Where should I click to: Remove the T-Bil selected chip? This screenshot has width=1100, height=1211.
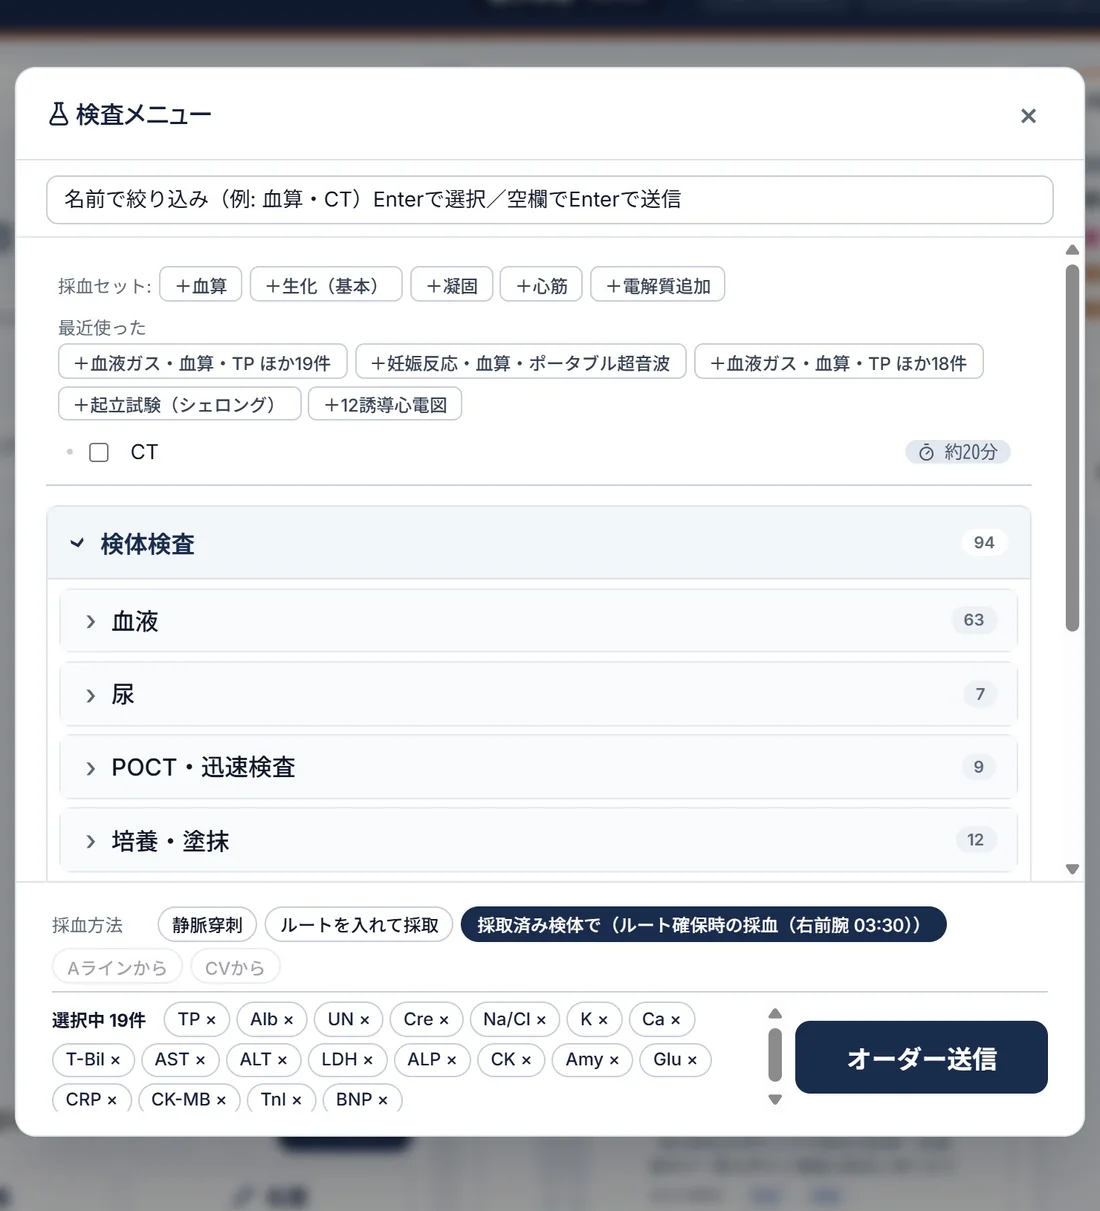click(115, 1060)
